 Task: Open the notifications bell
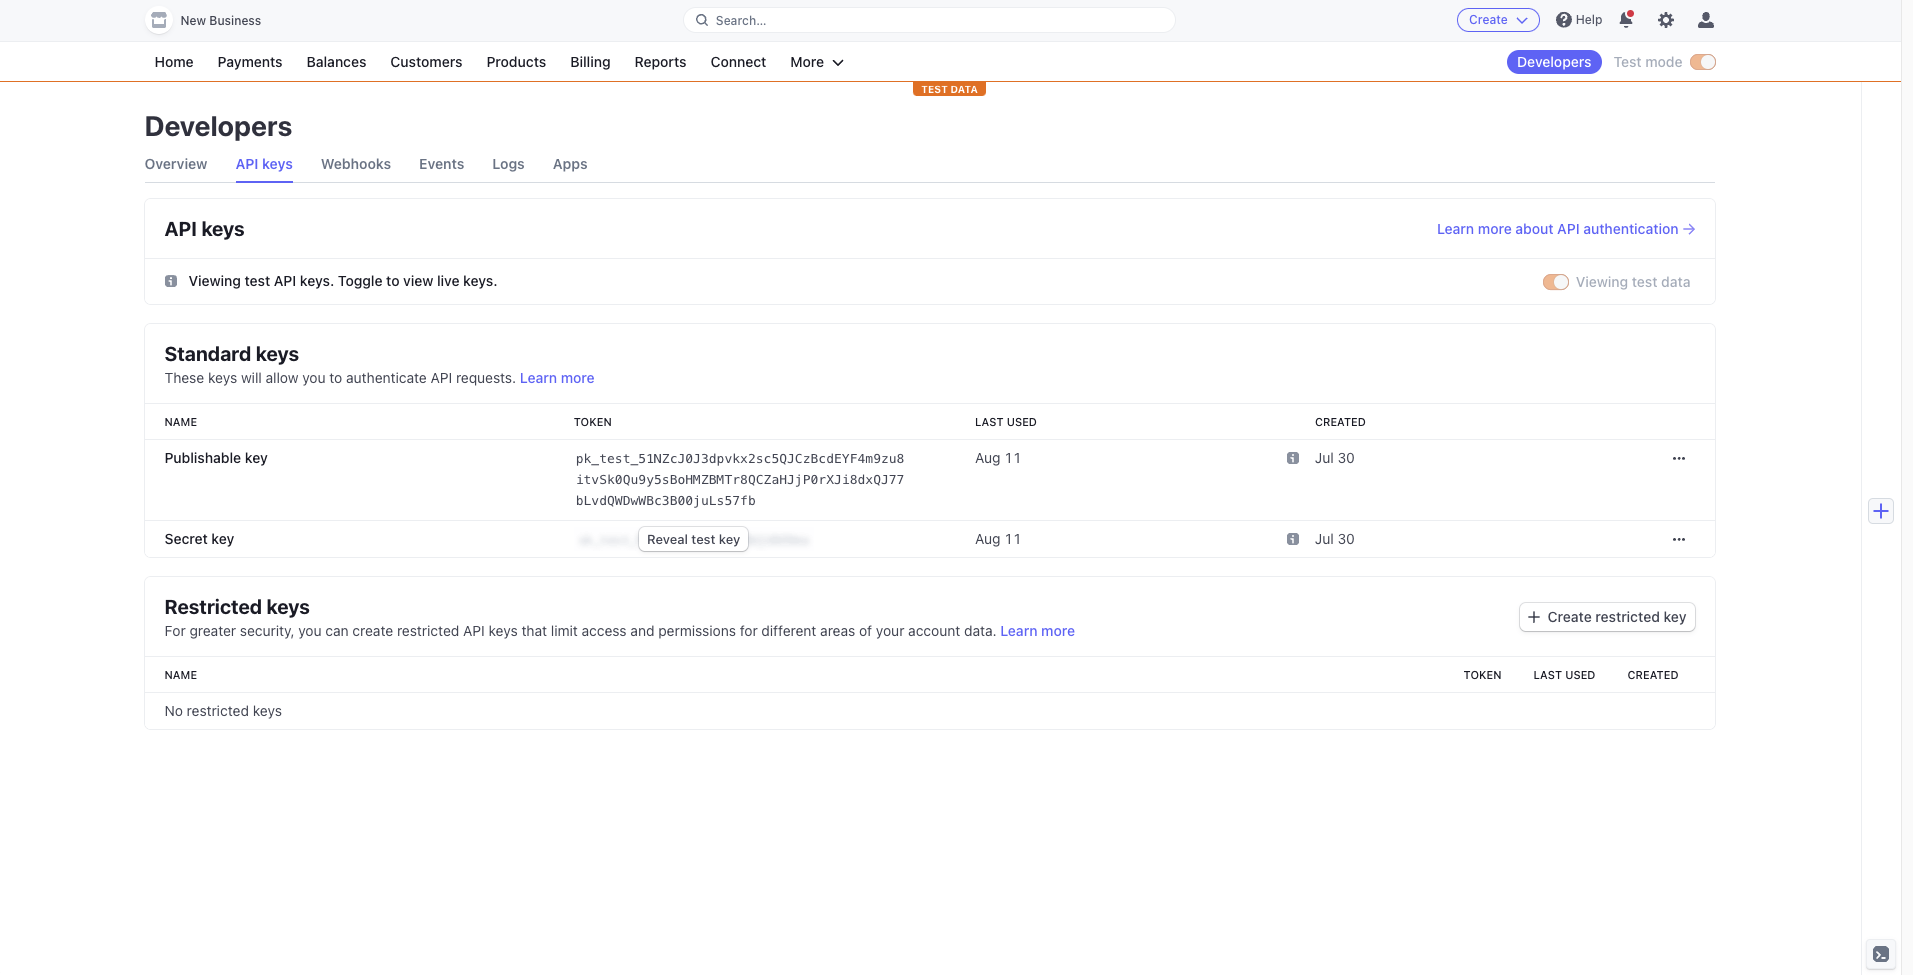click(x=1626, y=20)
